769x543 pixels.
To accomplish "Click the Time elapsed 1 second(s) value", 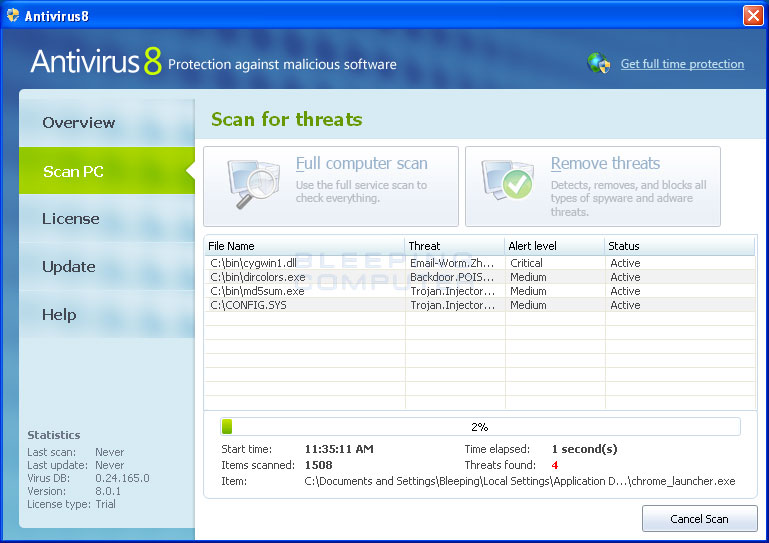I will (x=584, y=449).
